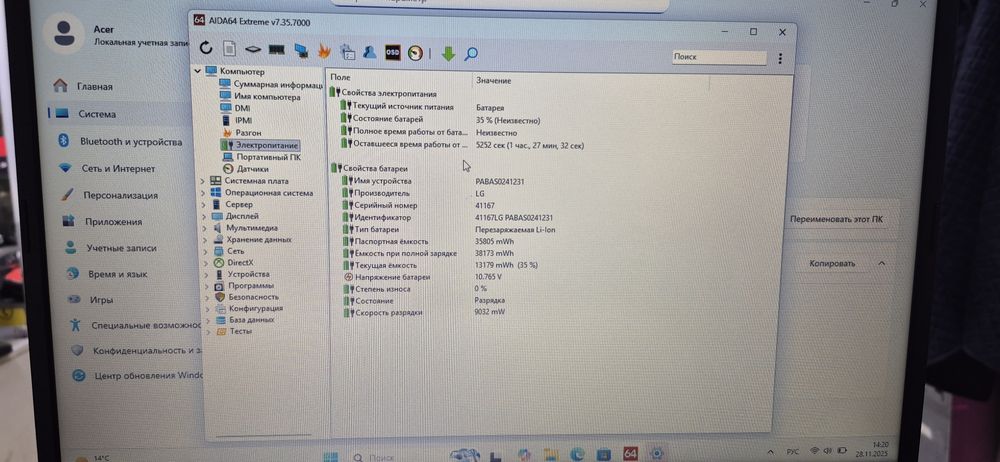Open Персонализация in Settings sidebar

click(x=120, y=195)
